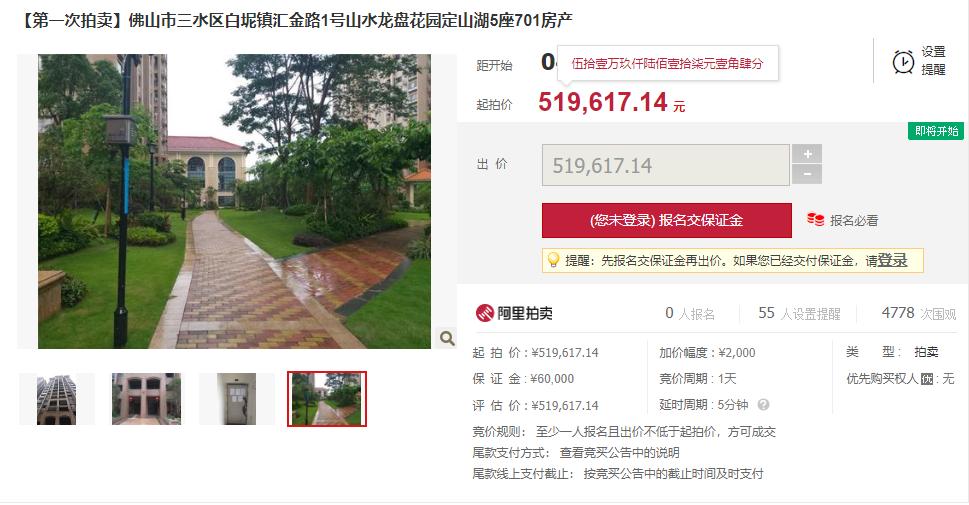Click the 优 badge after 优先购买权人

pos(926,379)
